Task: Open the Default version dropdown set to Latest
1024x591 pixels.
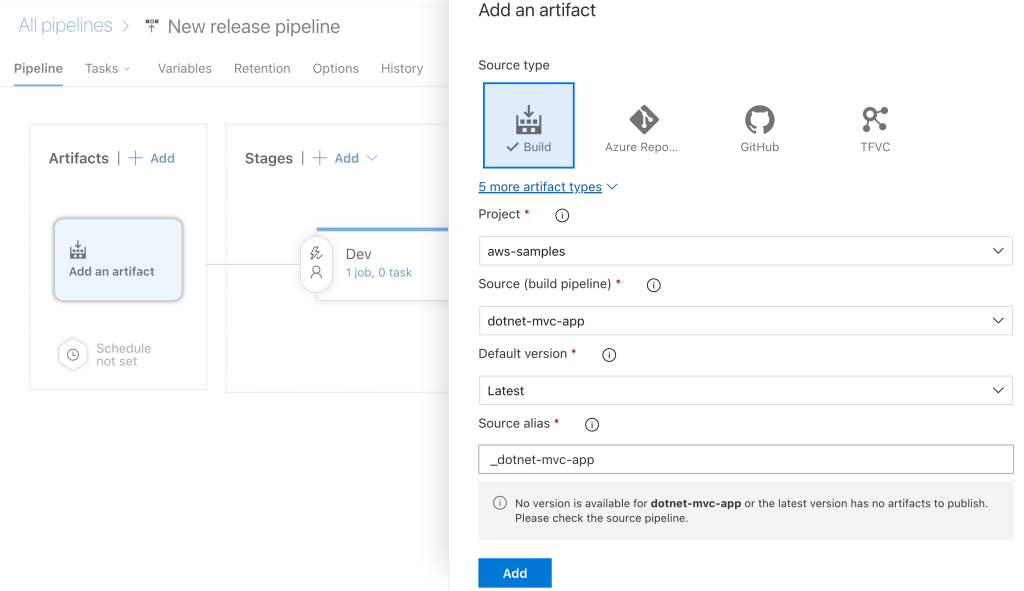Action: [745, 390]
